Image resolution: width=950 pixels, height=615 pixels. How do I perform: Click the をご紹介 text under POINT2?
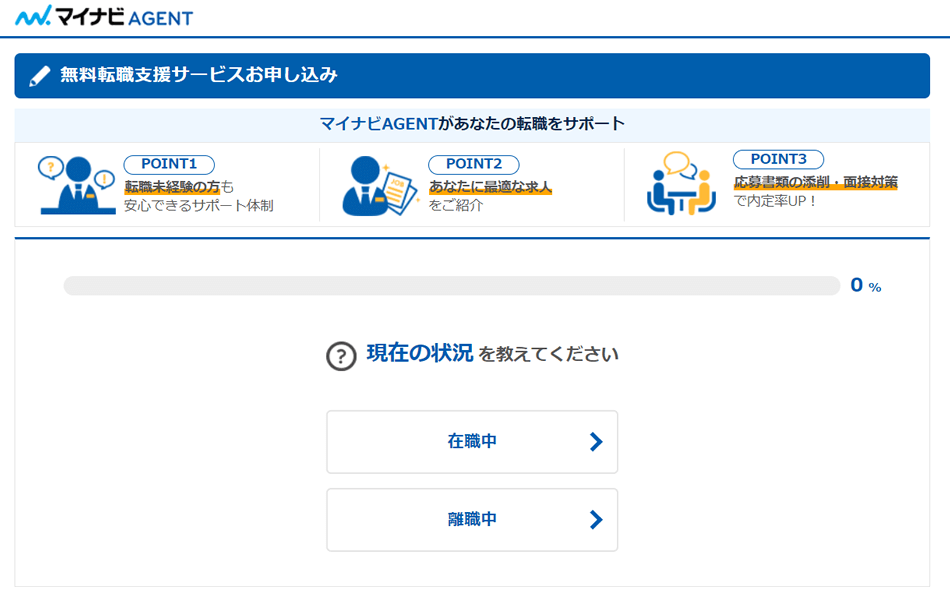pos(456,205)
